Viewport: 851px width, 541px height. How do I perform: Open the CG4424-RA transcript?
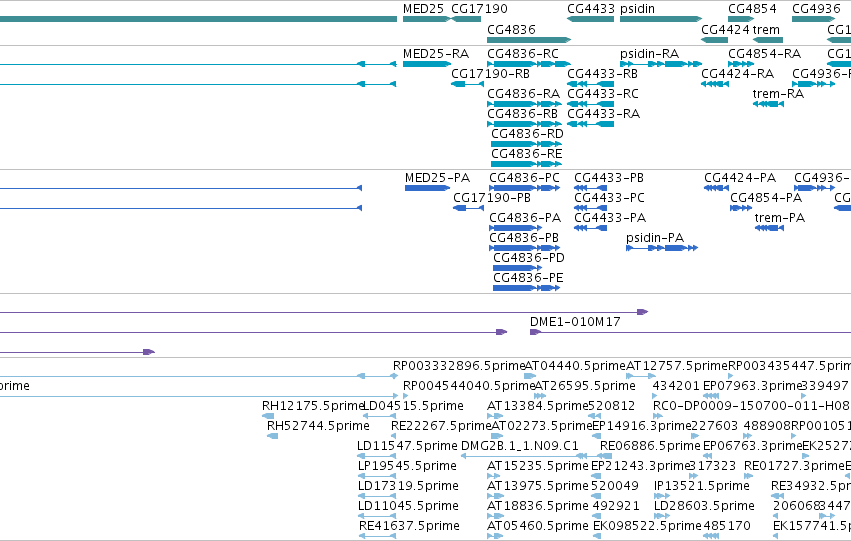[714, 84]
